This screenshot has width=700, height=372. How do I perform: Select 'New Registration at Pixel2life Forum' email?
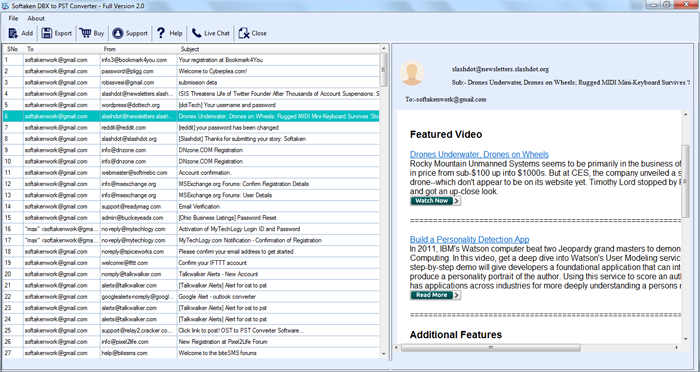(191, 342)
